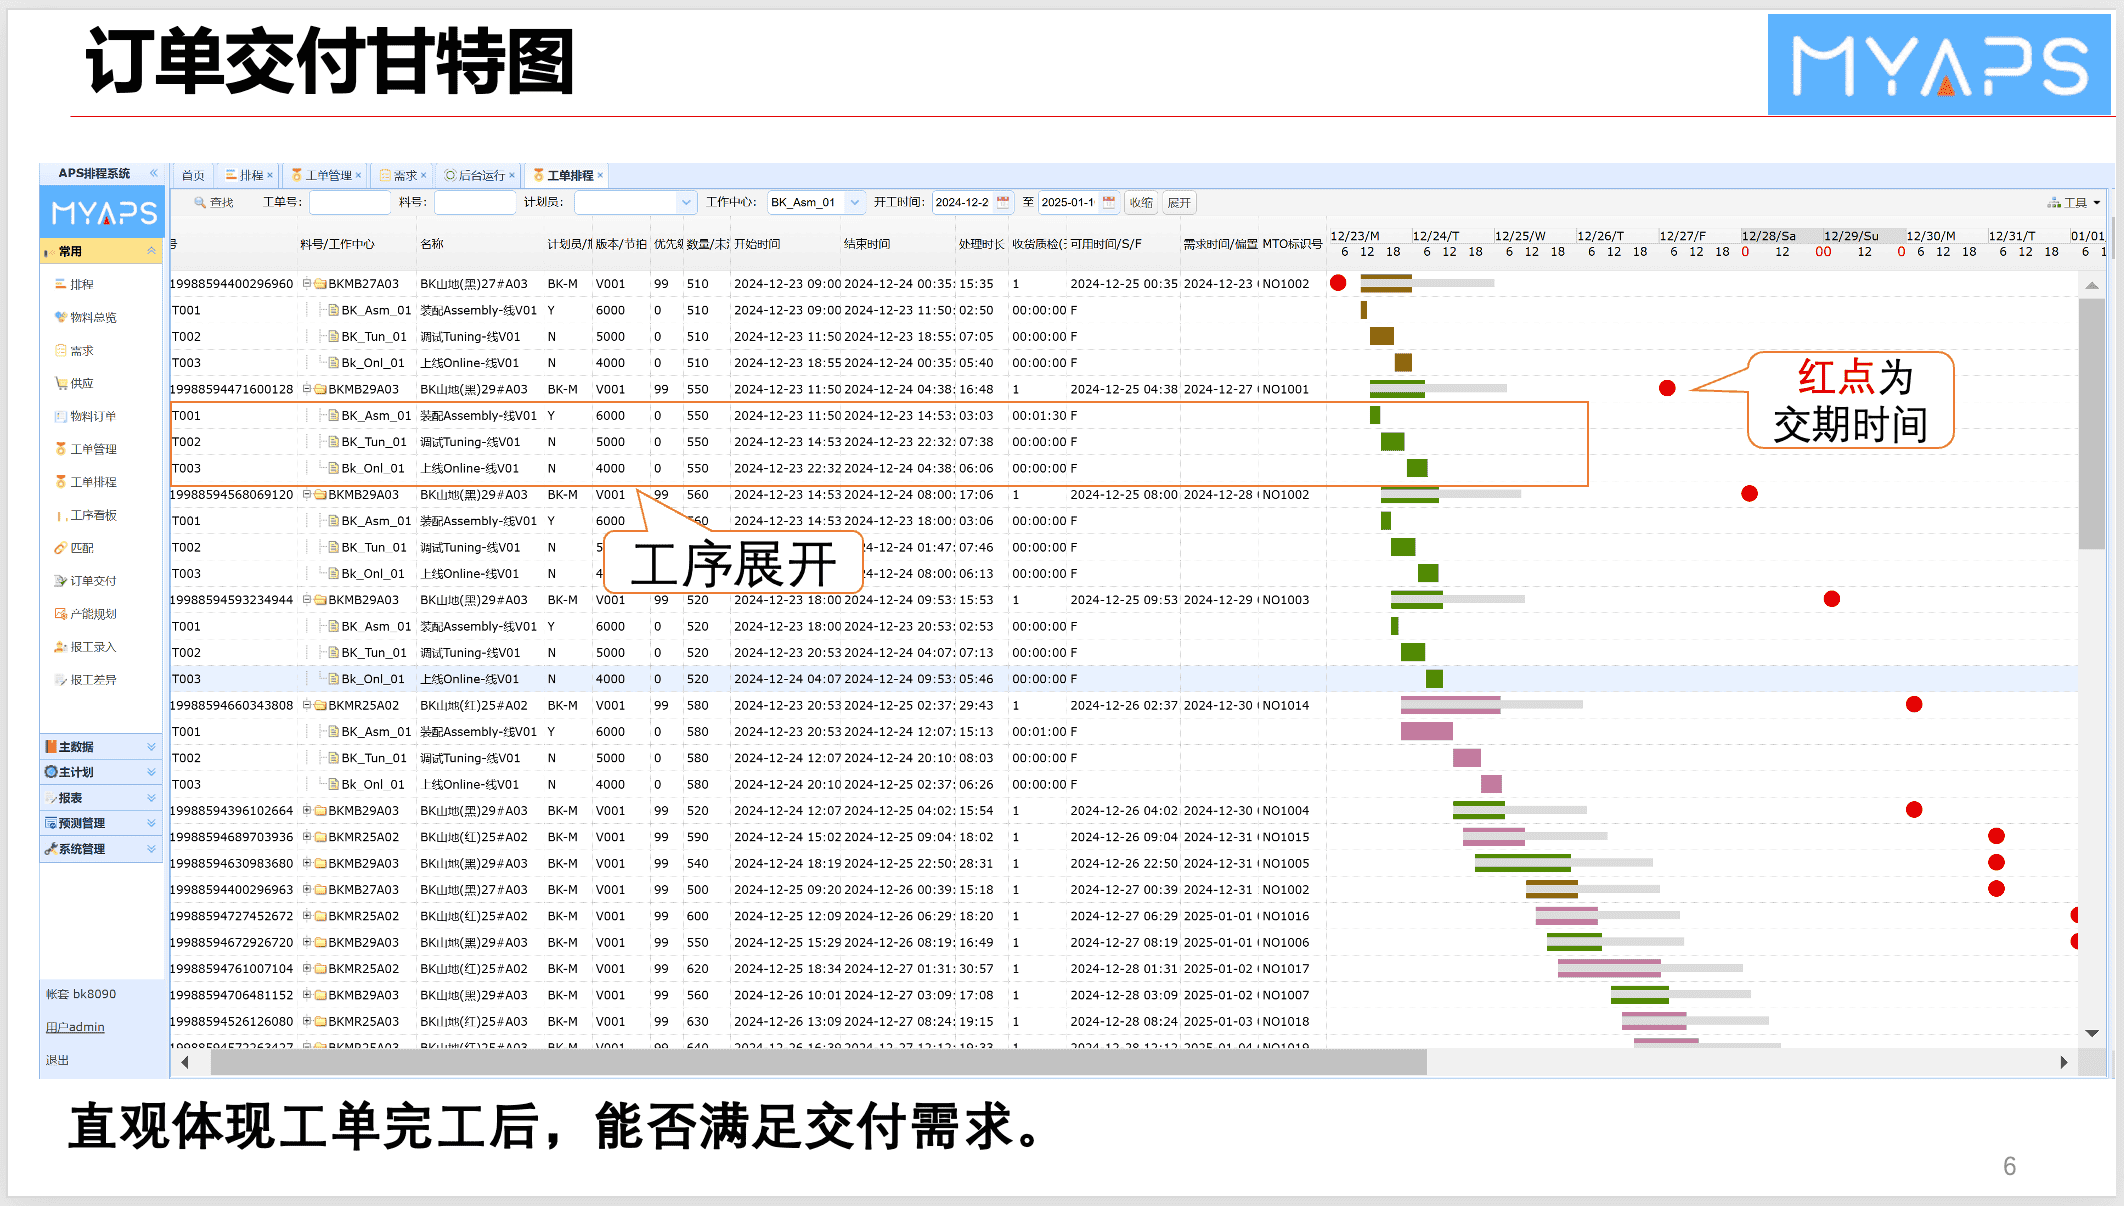This screenshot has height=1206, width=2124.
Task: Click the 收缩 button
Action: pos(1141,202)
